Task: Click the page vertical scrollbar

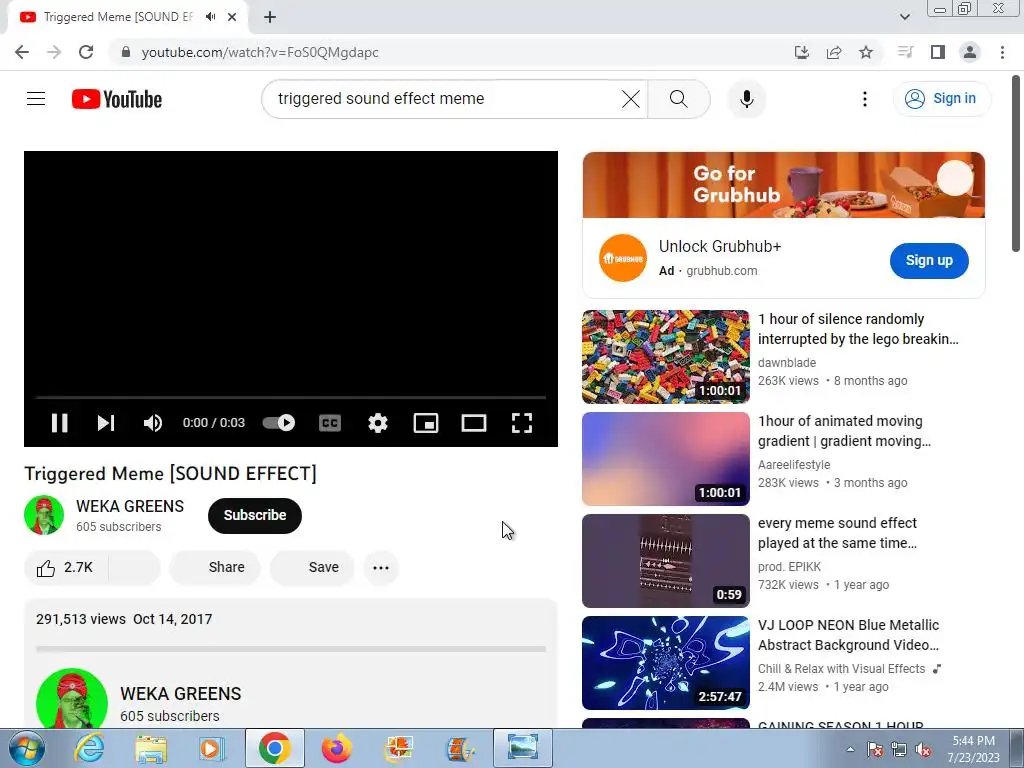Action: 1016,163
